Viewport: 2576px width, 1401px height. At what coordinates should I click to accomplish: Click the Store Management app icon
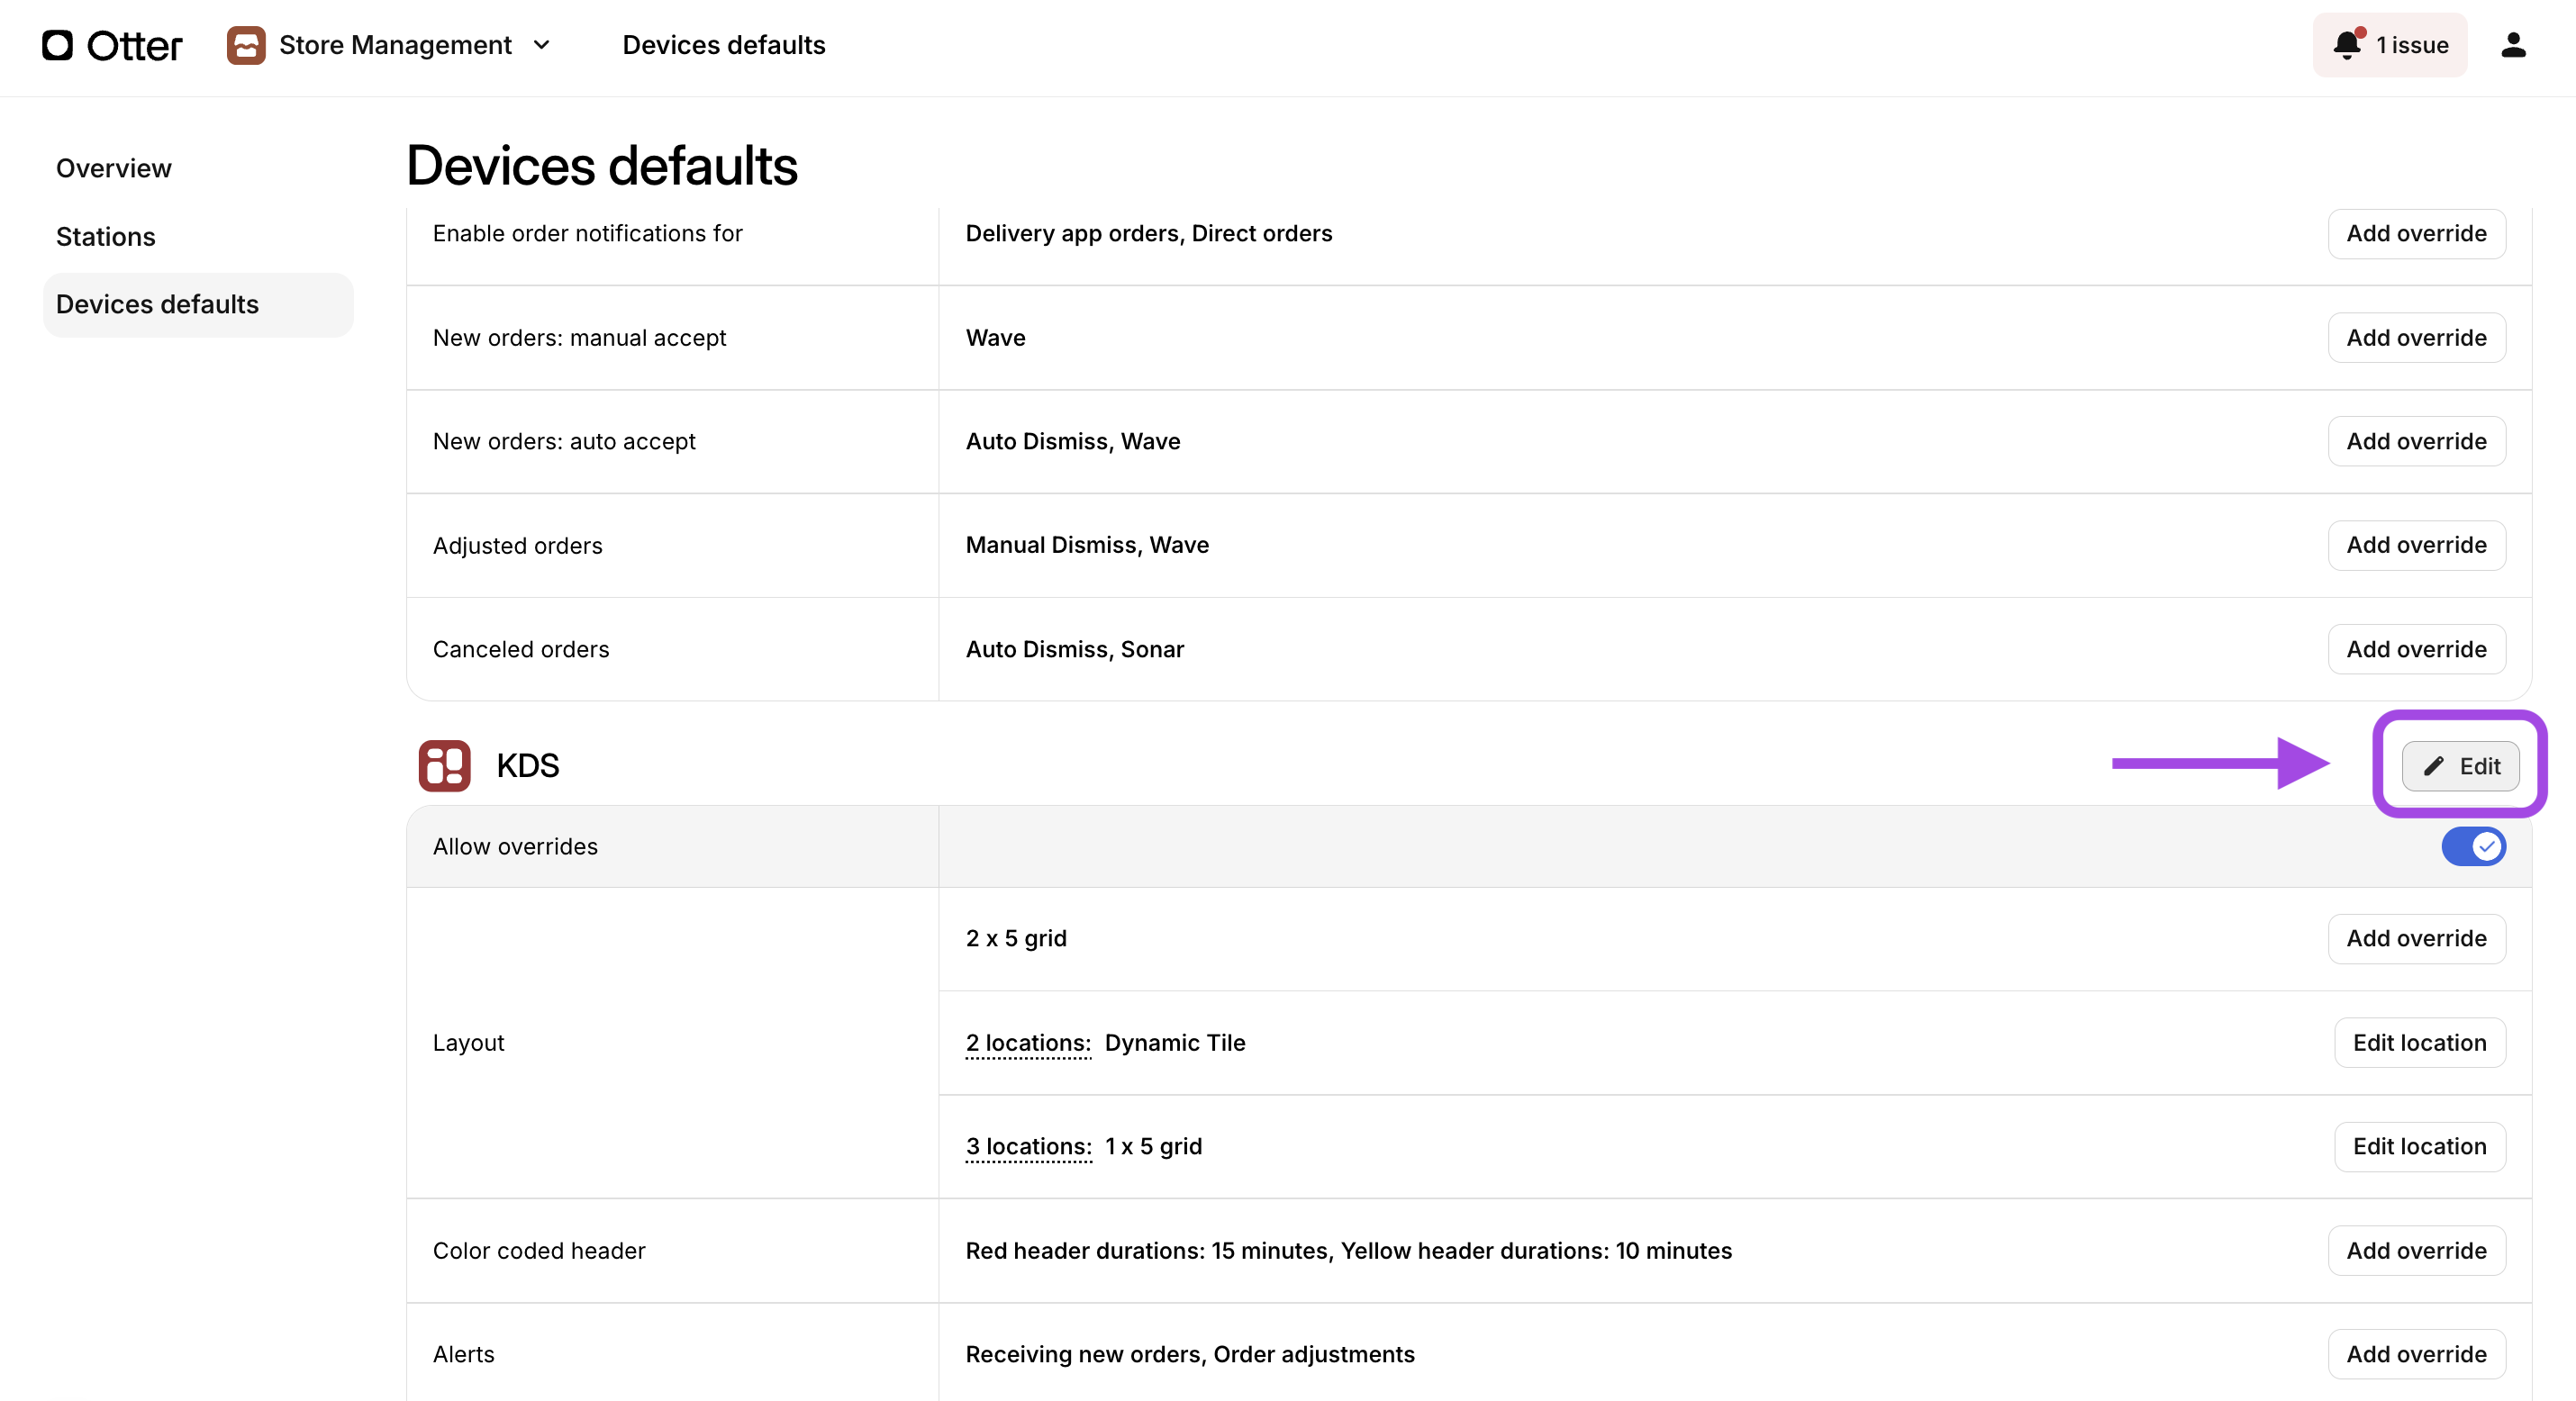pyautogui.click(x=245, y=45)
